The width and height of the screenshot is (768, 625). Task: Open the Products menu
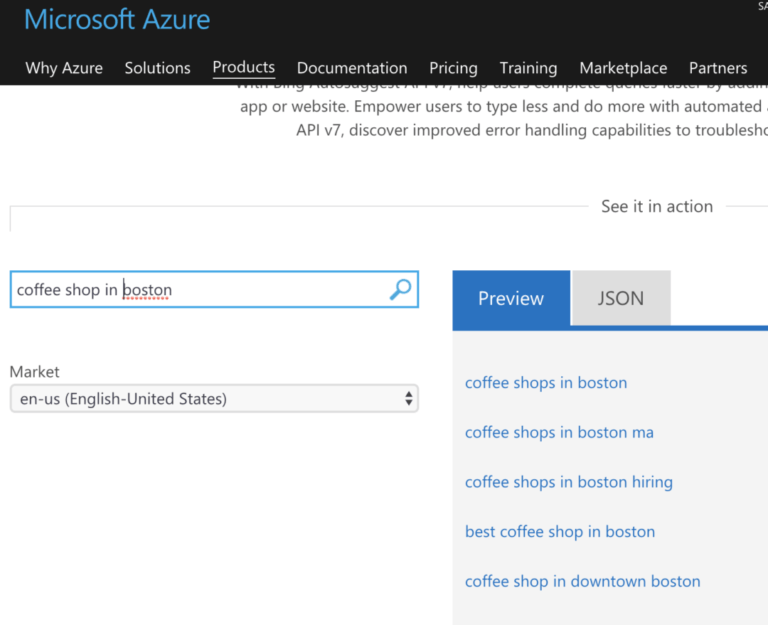(243, 67)
